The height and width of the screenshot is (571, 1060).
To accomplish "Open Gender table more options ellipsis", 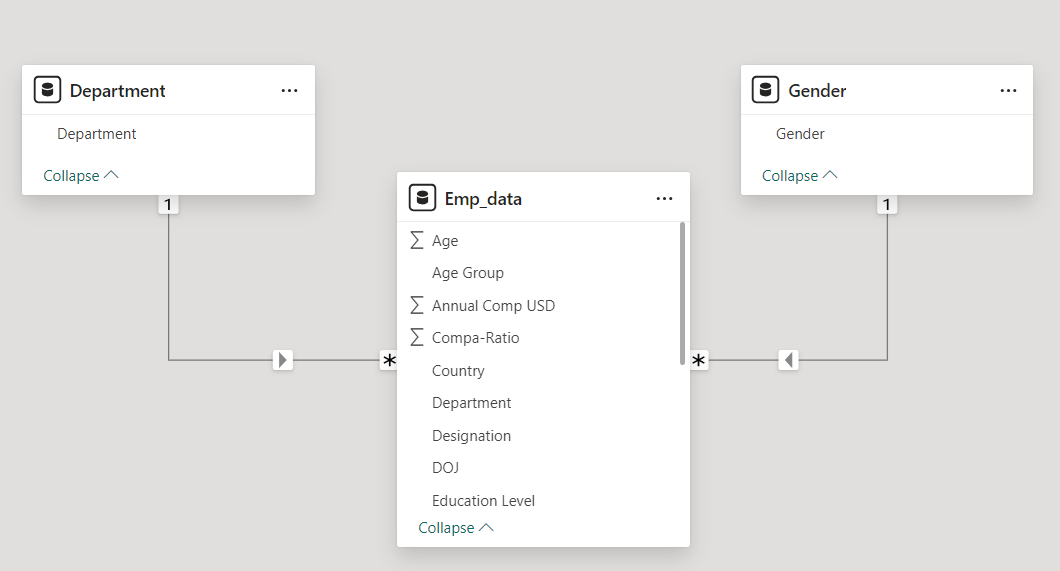I will coord(1008,90).
